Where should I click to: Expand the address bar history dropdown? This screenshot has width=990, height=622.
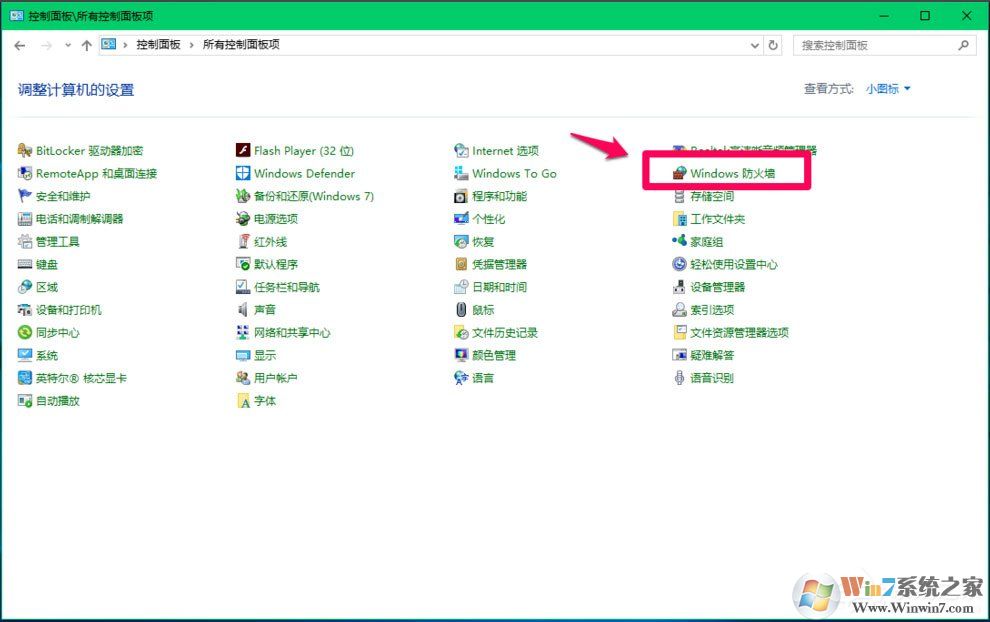[x=755, y=45]
